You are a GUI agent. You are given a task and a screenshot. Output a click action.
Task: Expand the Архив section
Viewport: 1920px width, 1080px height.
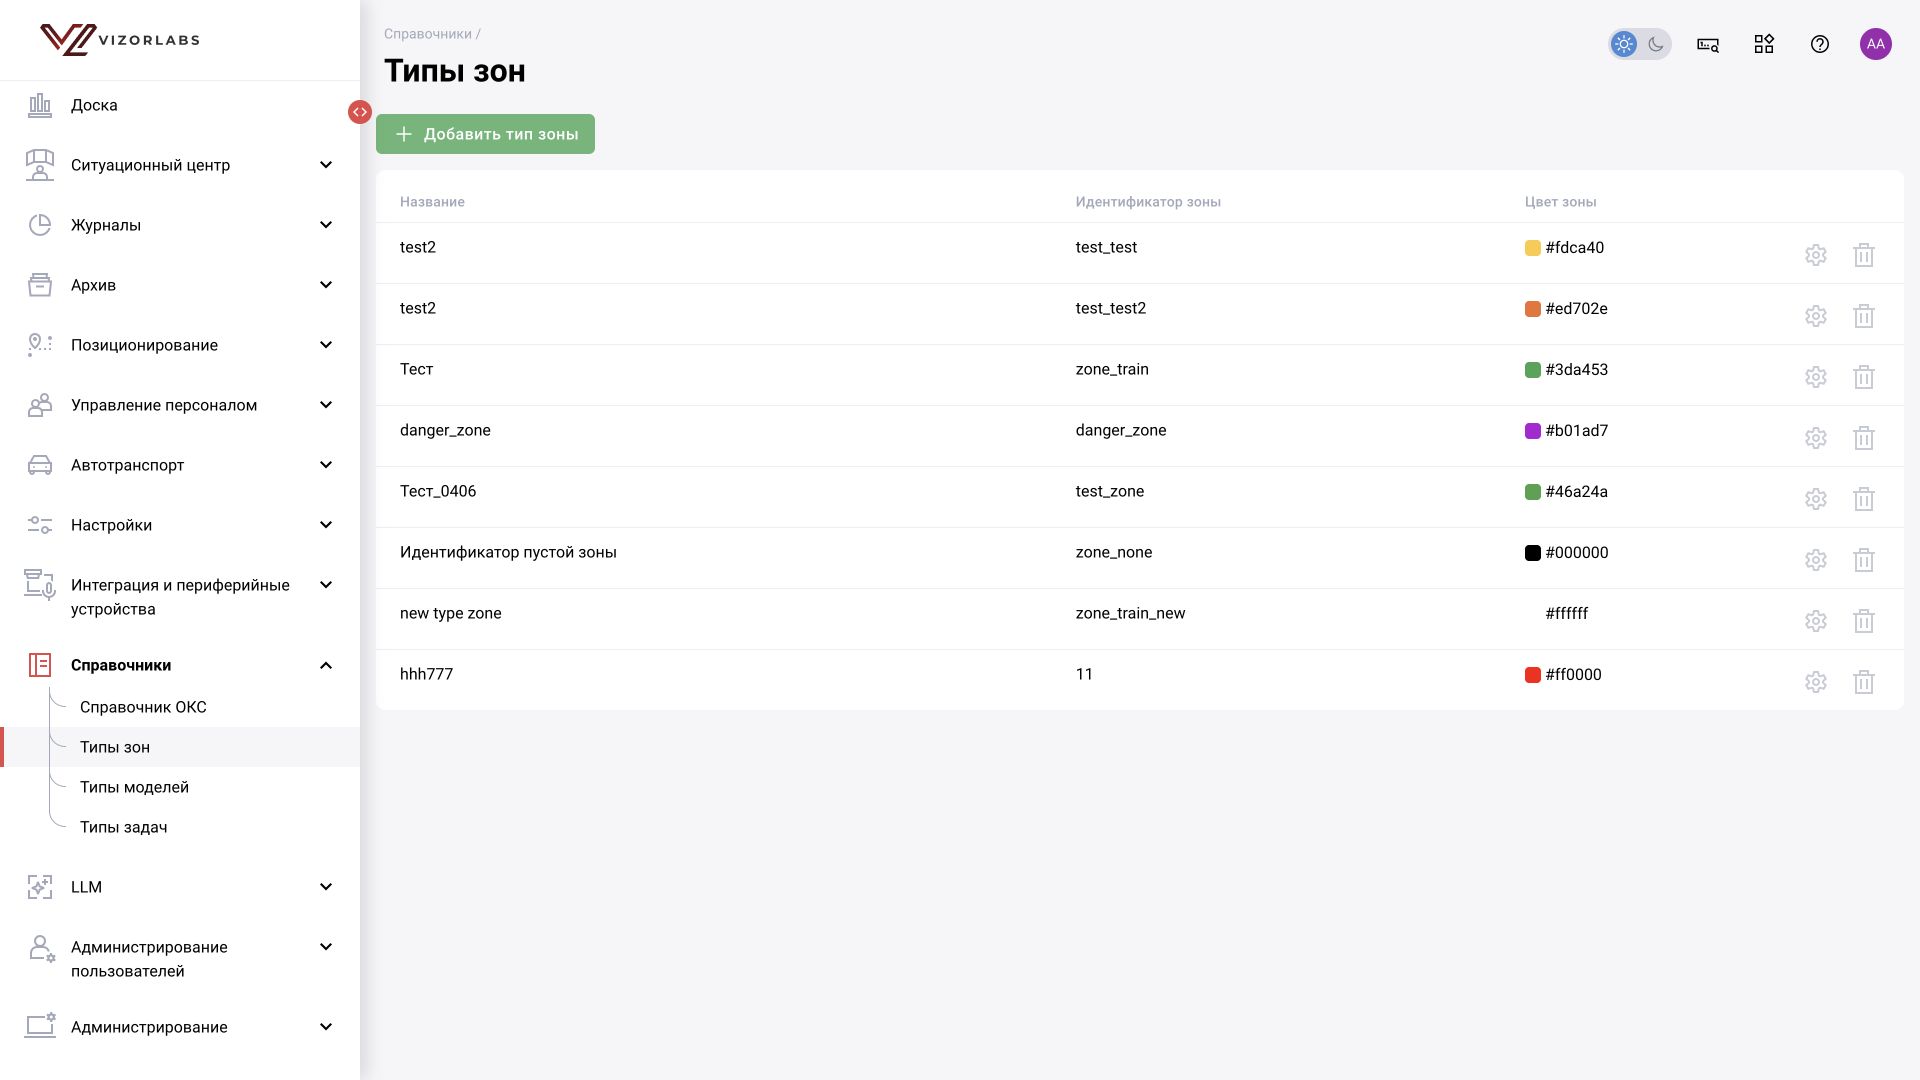(x=180, y=285)
